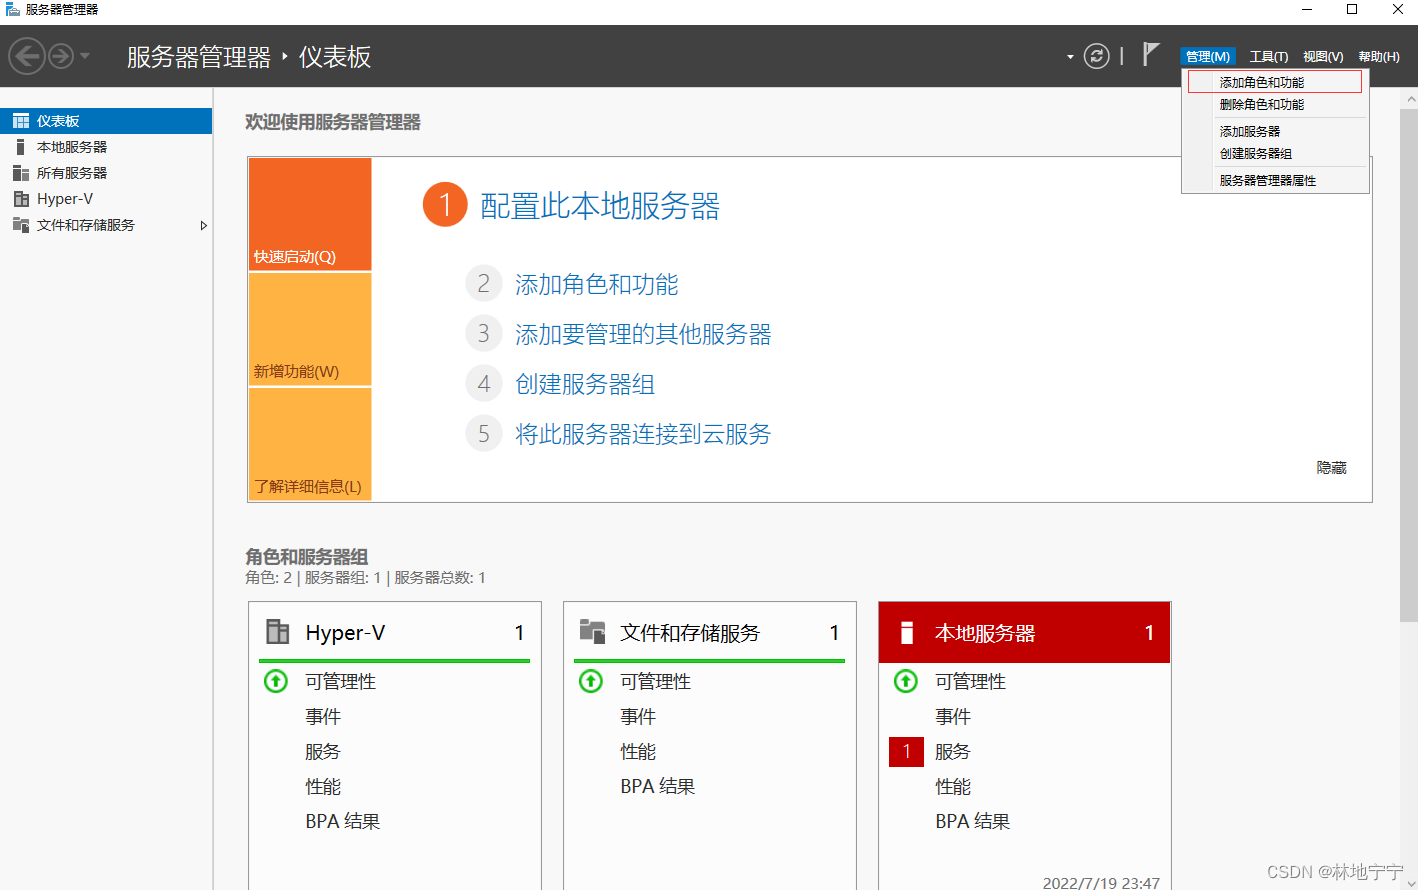Click the welcome panel 添加角色和功能 link
The width and height of the screenshot is (1418, 890).
(x=596, y=284)
